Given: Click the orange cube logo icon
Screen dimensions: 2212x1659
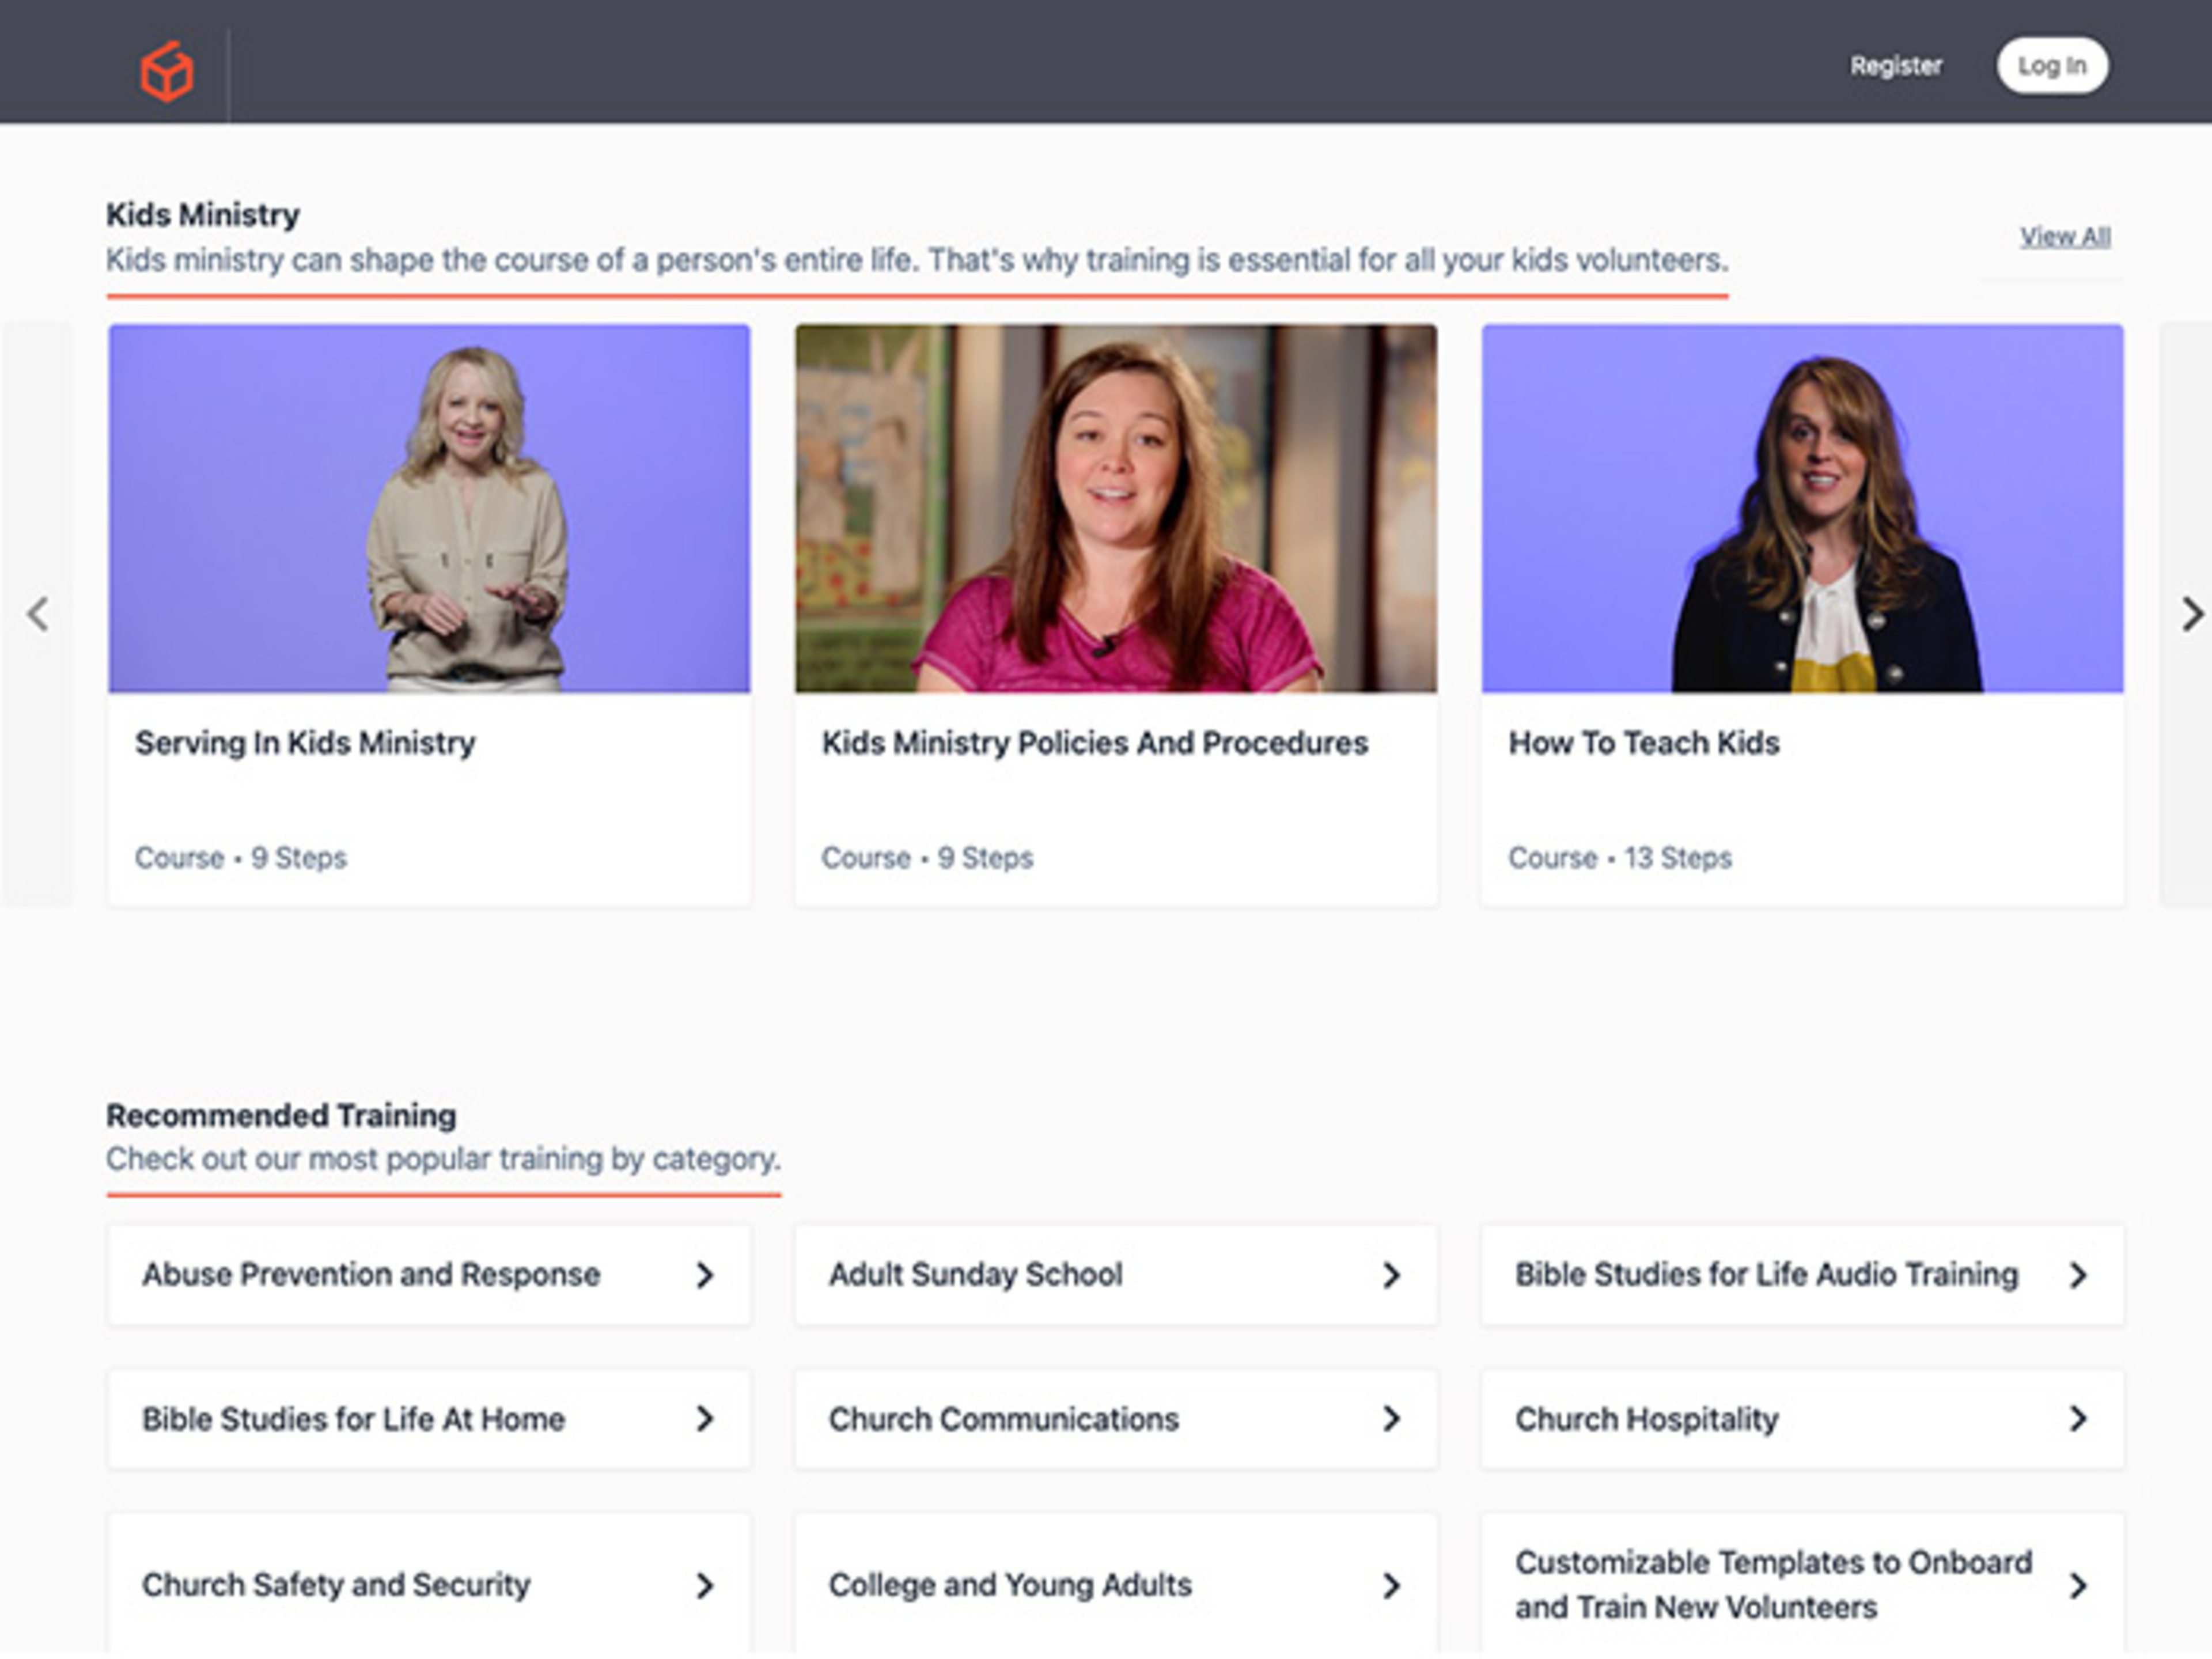Looking at the screenshot, I should click(x=166, y=71).
